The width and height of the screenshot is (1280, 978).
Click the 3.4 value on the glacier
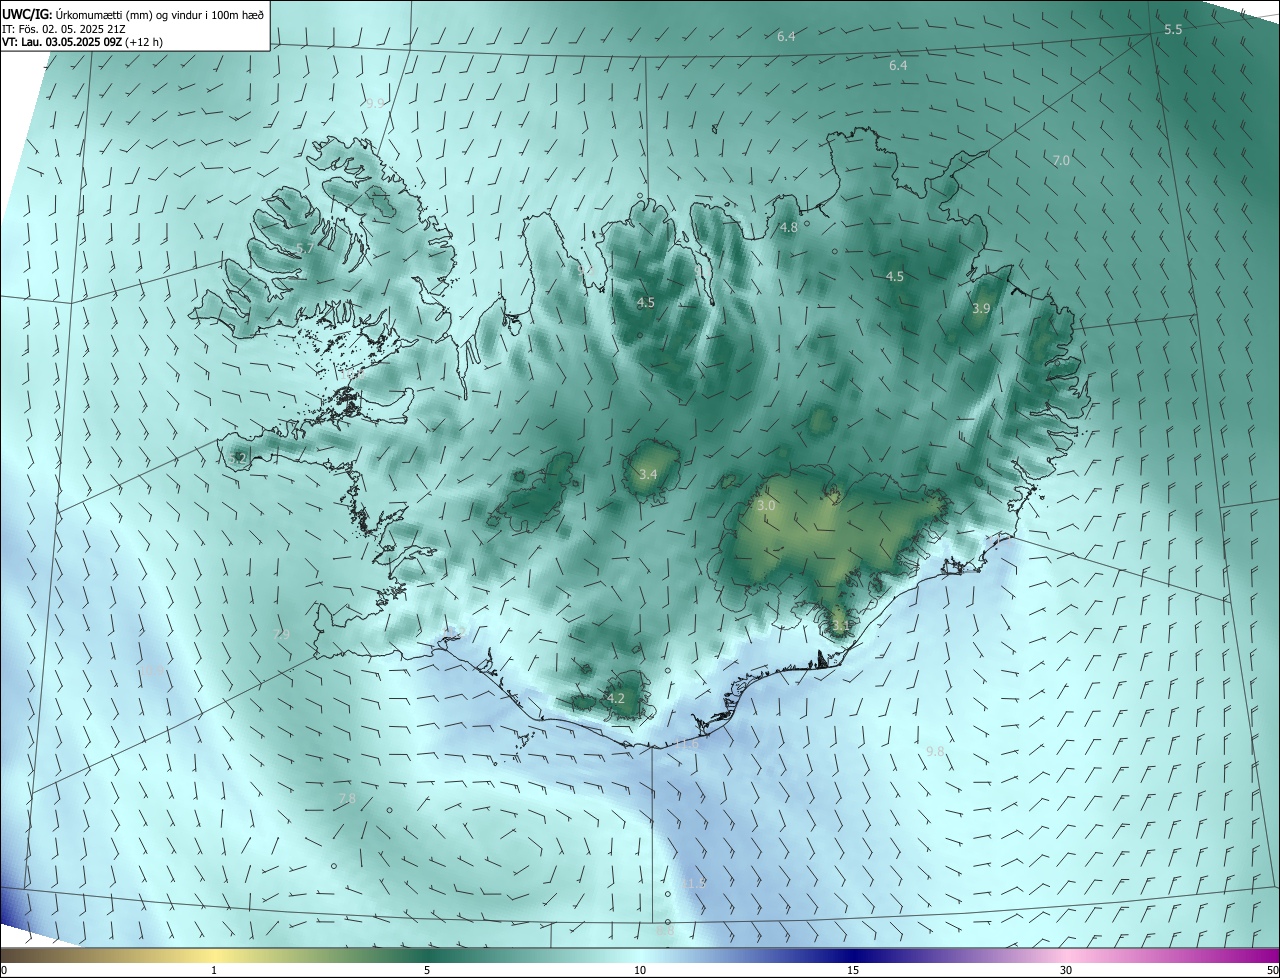[648, 474]
